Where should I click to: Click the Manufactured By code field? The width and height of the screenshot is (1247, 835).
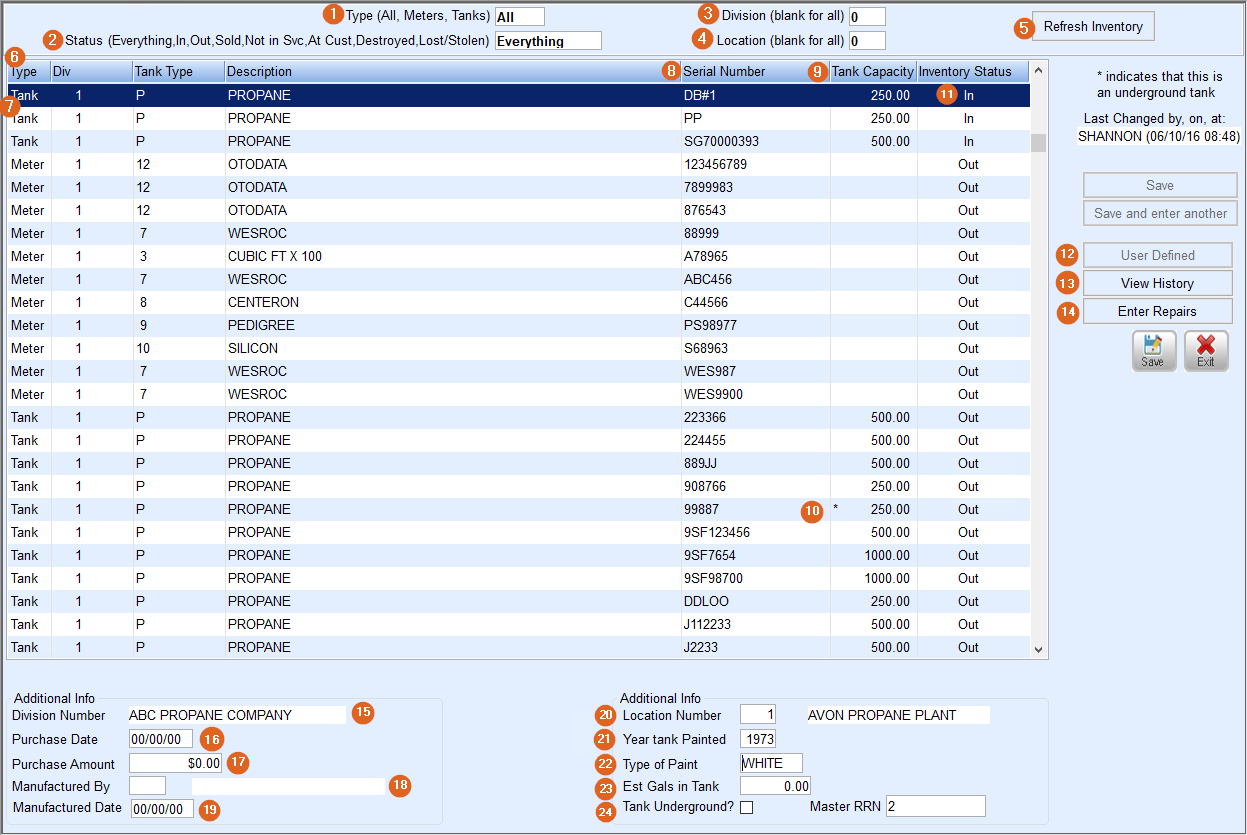(147, 786)
